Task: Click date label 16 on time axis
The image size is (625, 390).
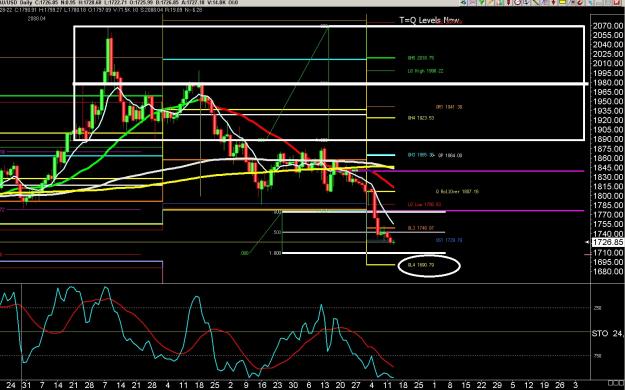Action: [x=262, y=385]
